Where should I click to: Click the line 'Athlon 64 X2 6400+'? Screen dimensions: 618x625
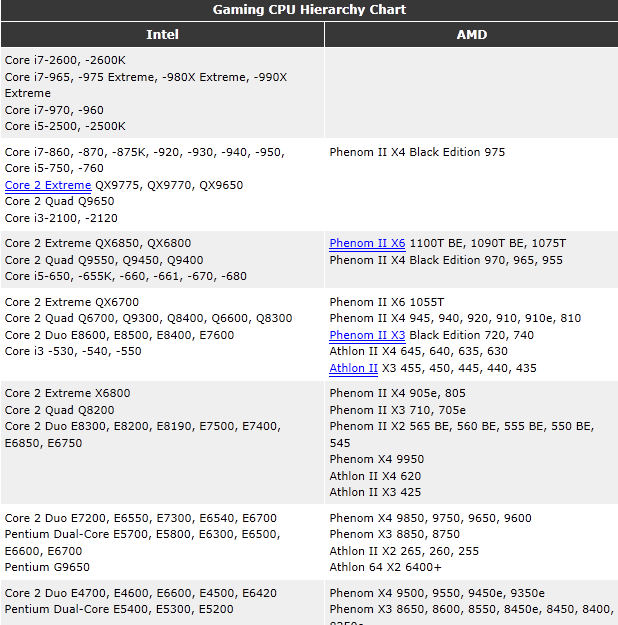click(x=386, y=567)
